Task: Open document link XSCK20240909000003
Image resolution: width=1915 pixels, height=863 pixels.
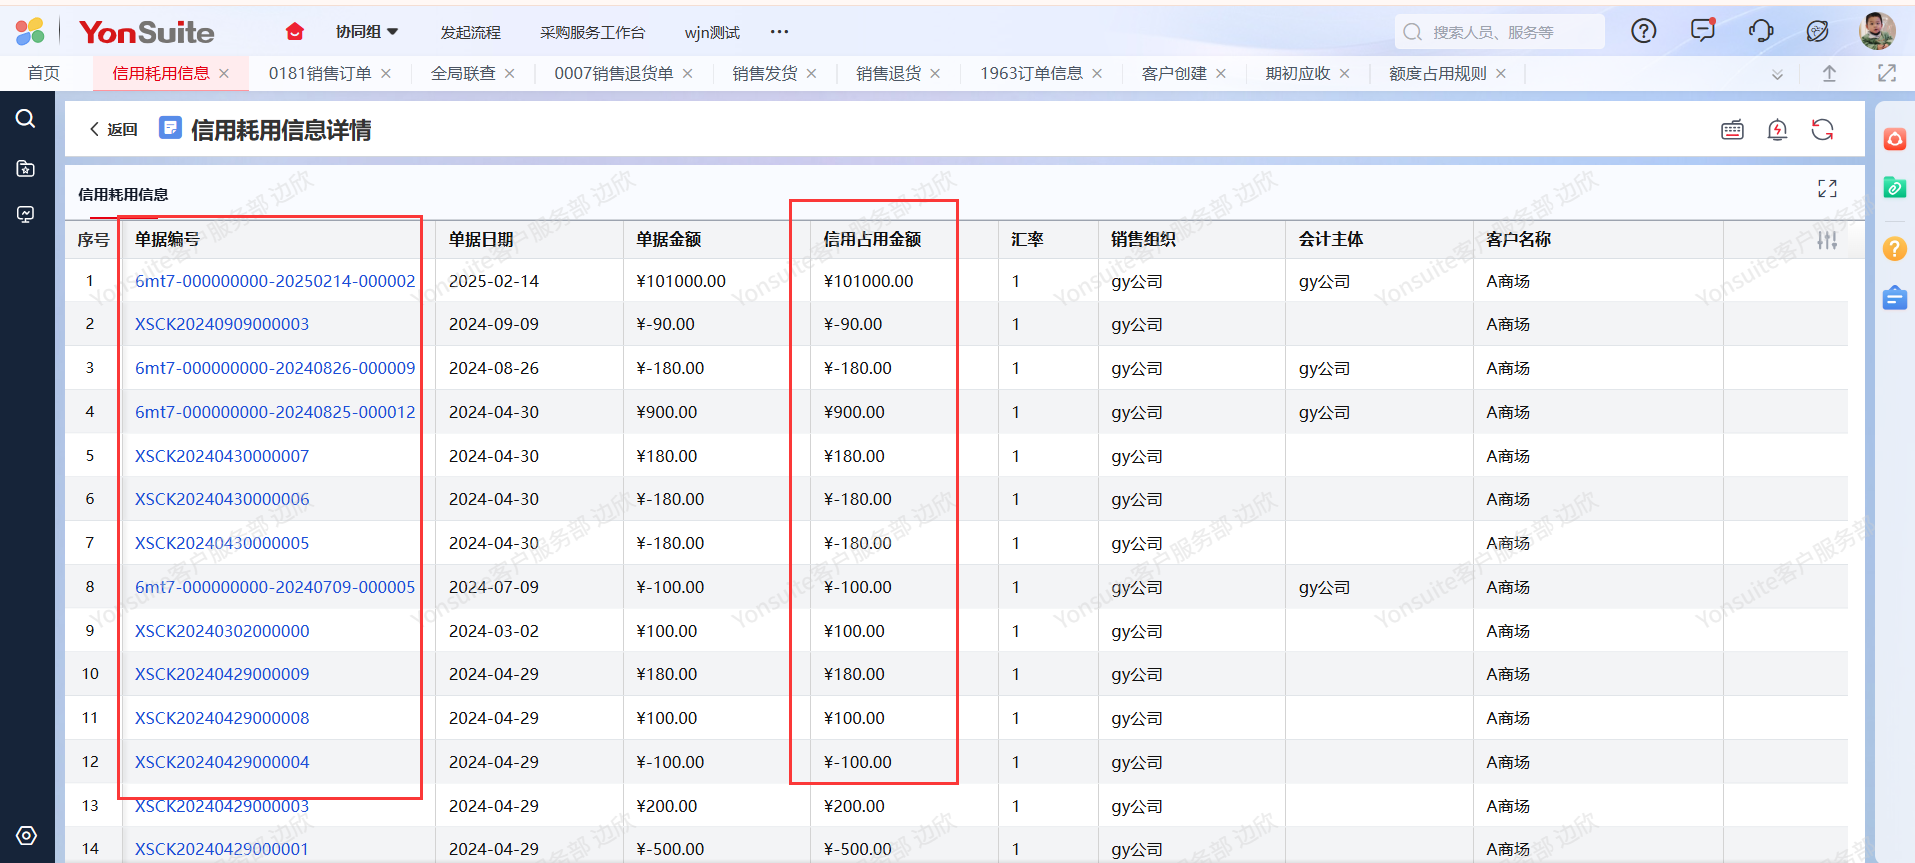Action: tap(222, 324)
